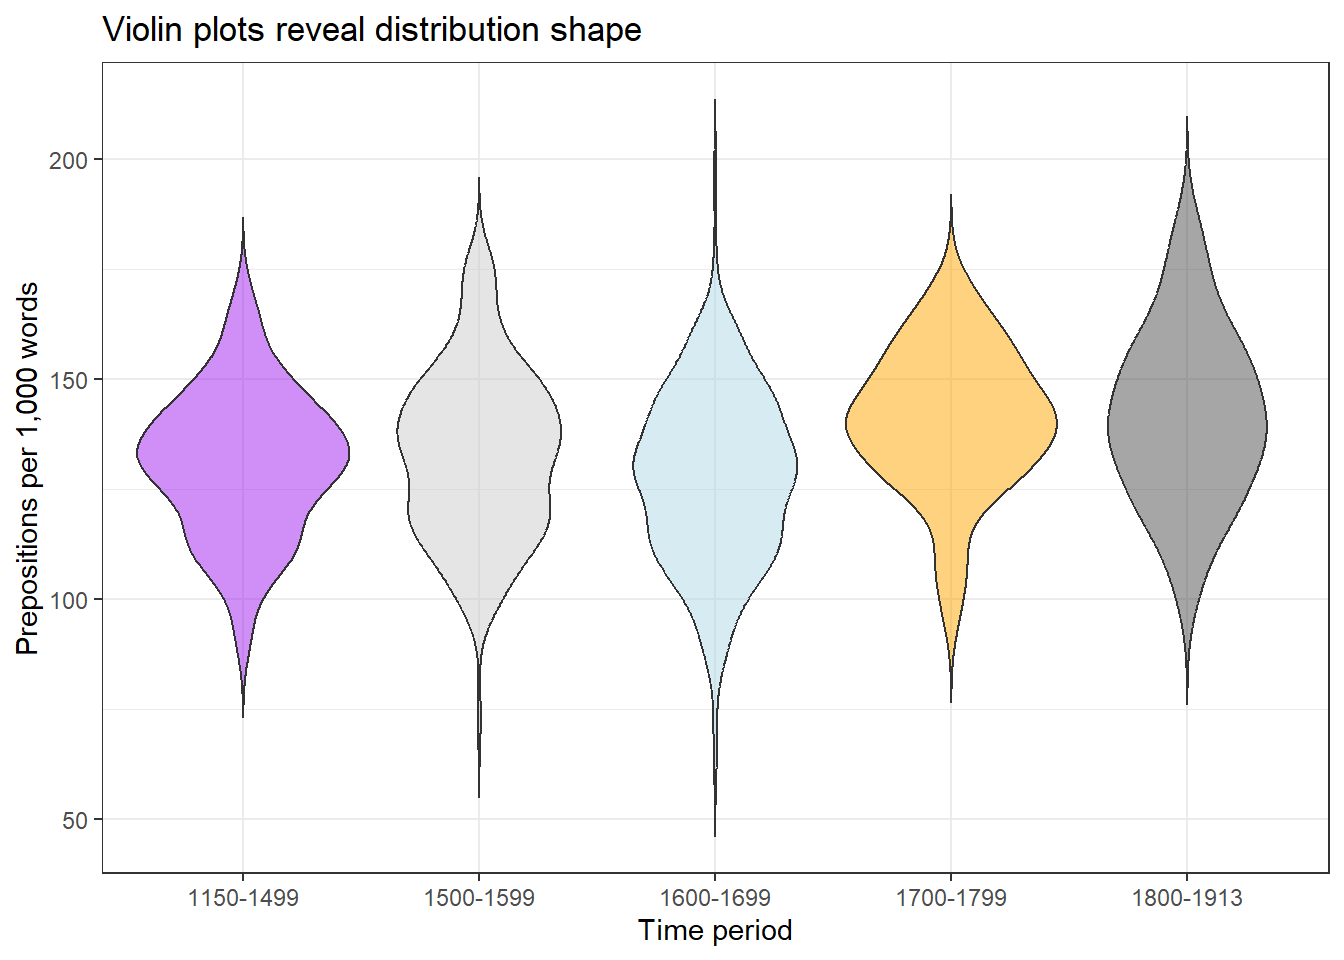The image size is (1344, 960).
Task: Click the 1600-1699 x-axis tick label
Action: tap(715, 898)
